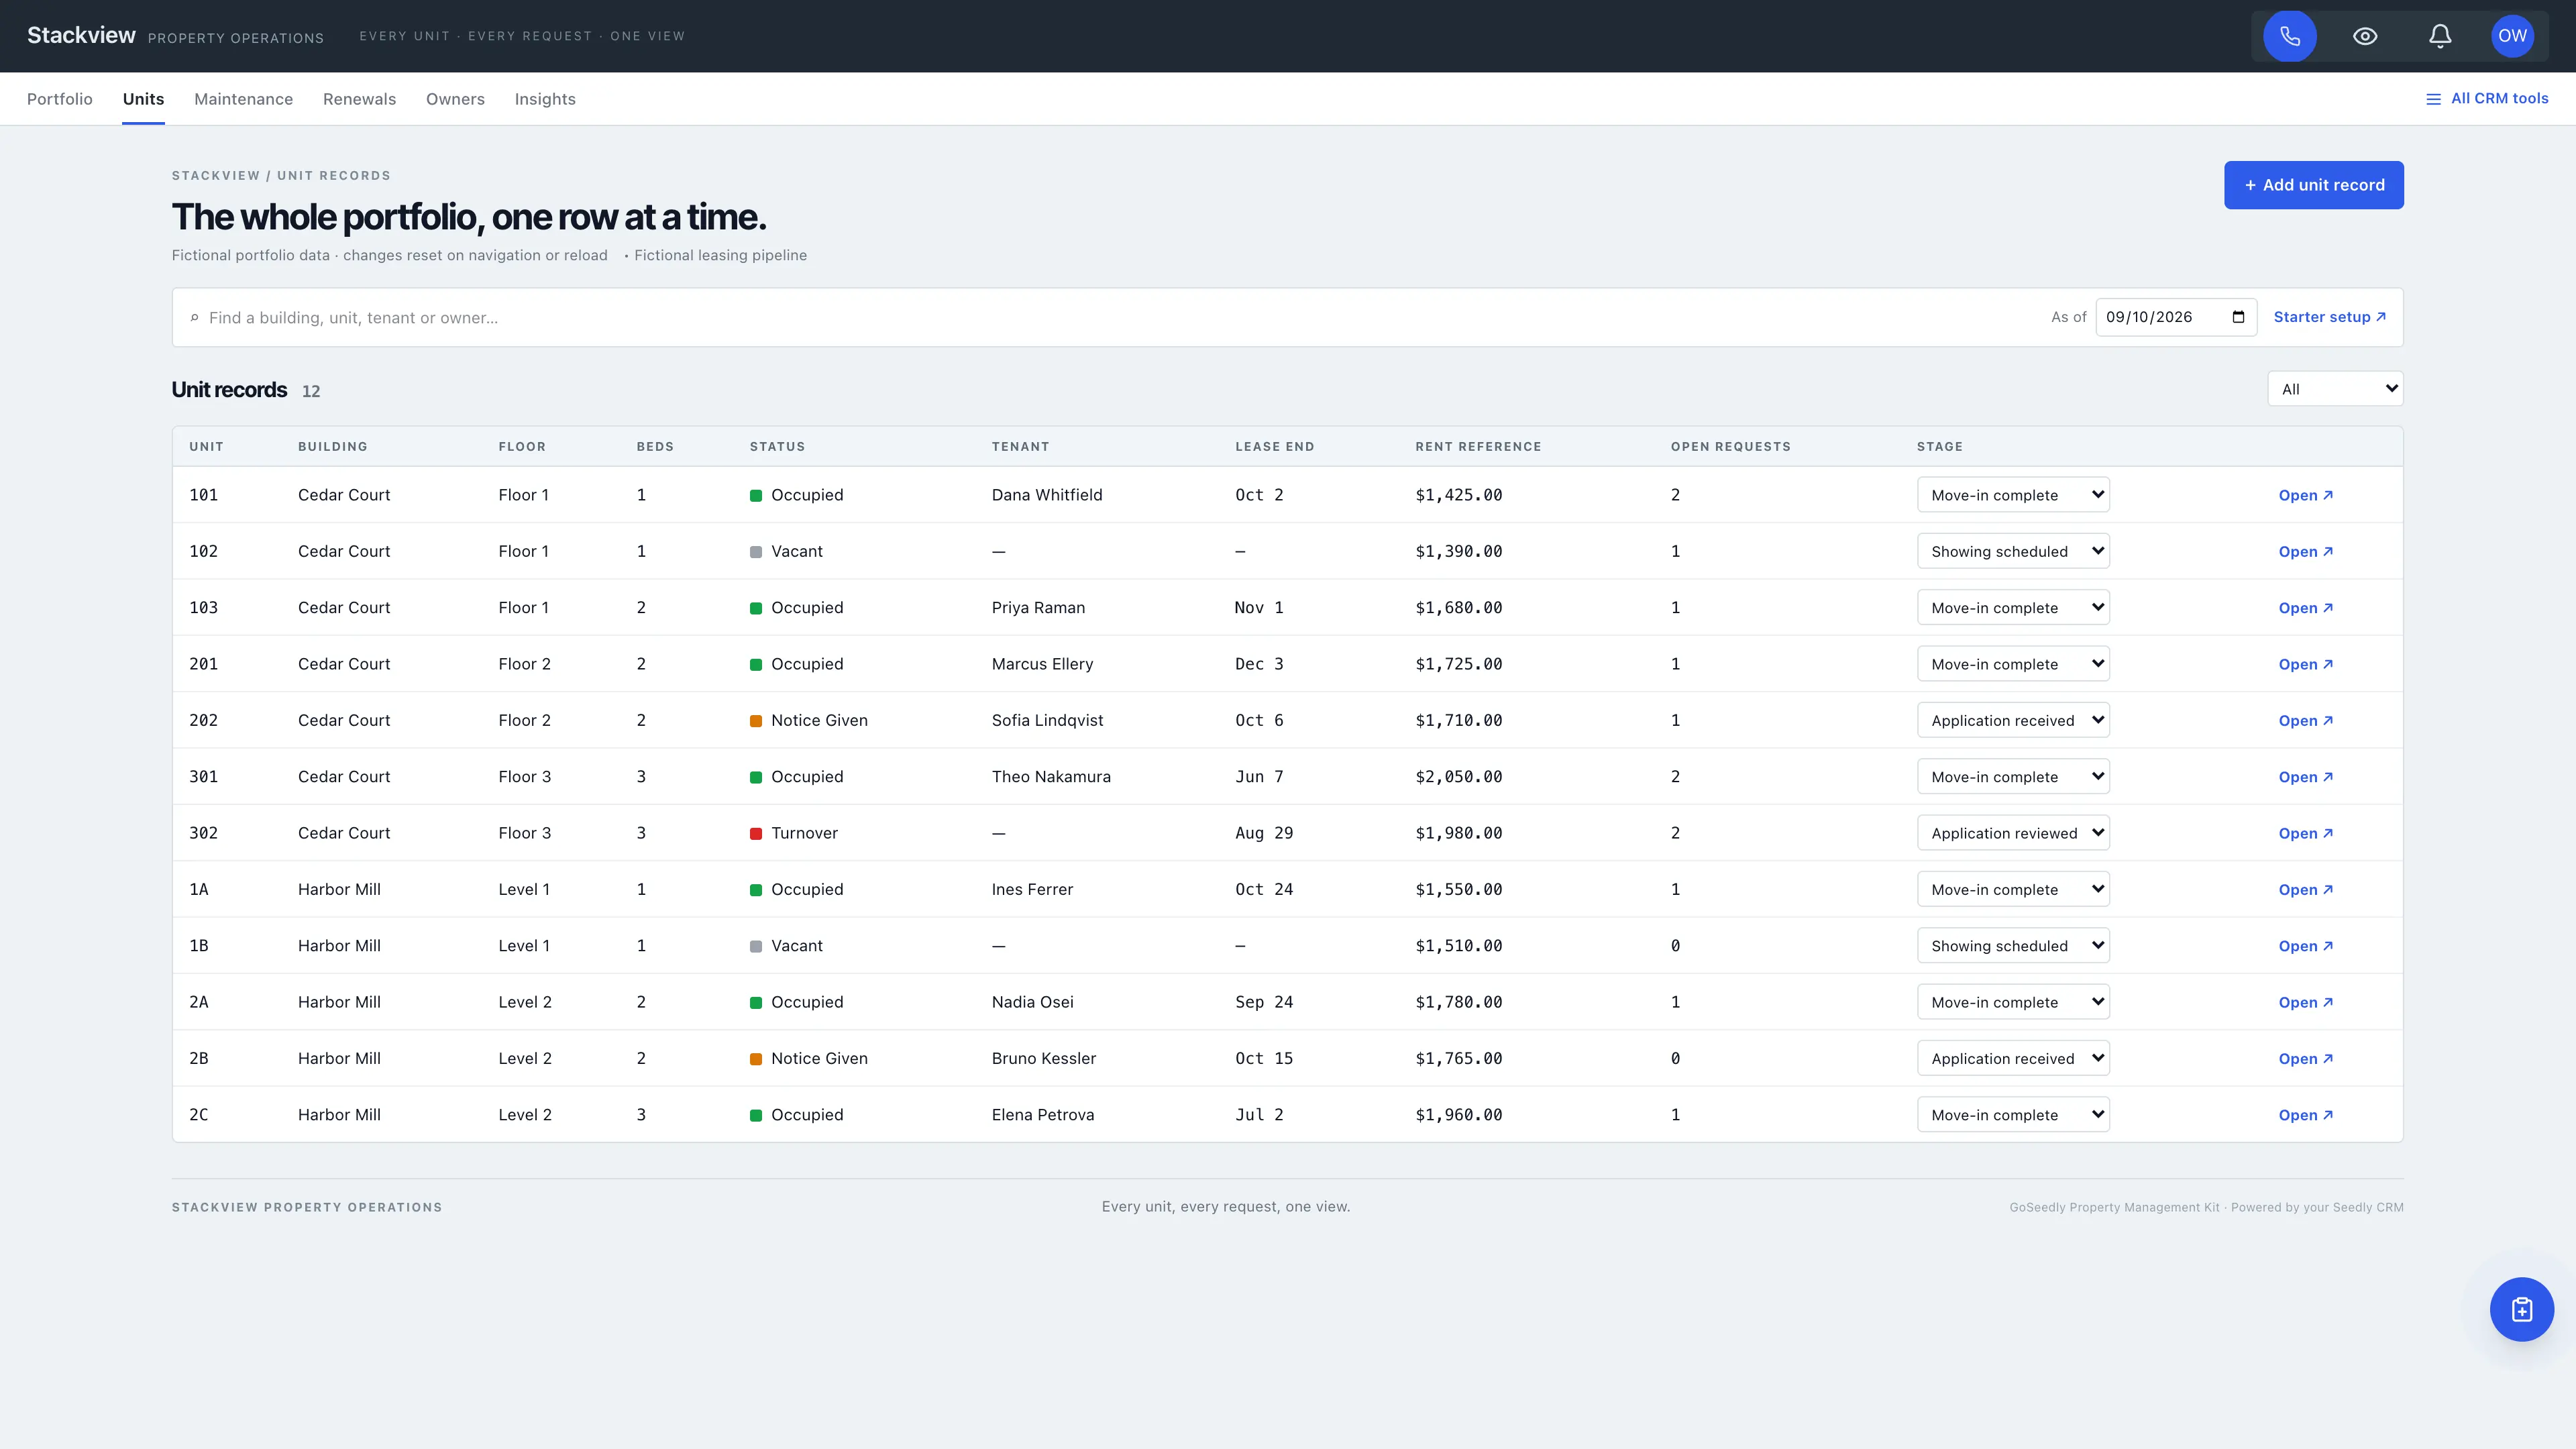Open the Portfolio tab
Image resolution: width=2576 pixels, height=1449 pixels.
(60, 99)
